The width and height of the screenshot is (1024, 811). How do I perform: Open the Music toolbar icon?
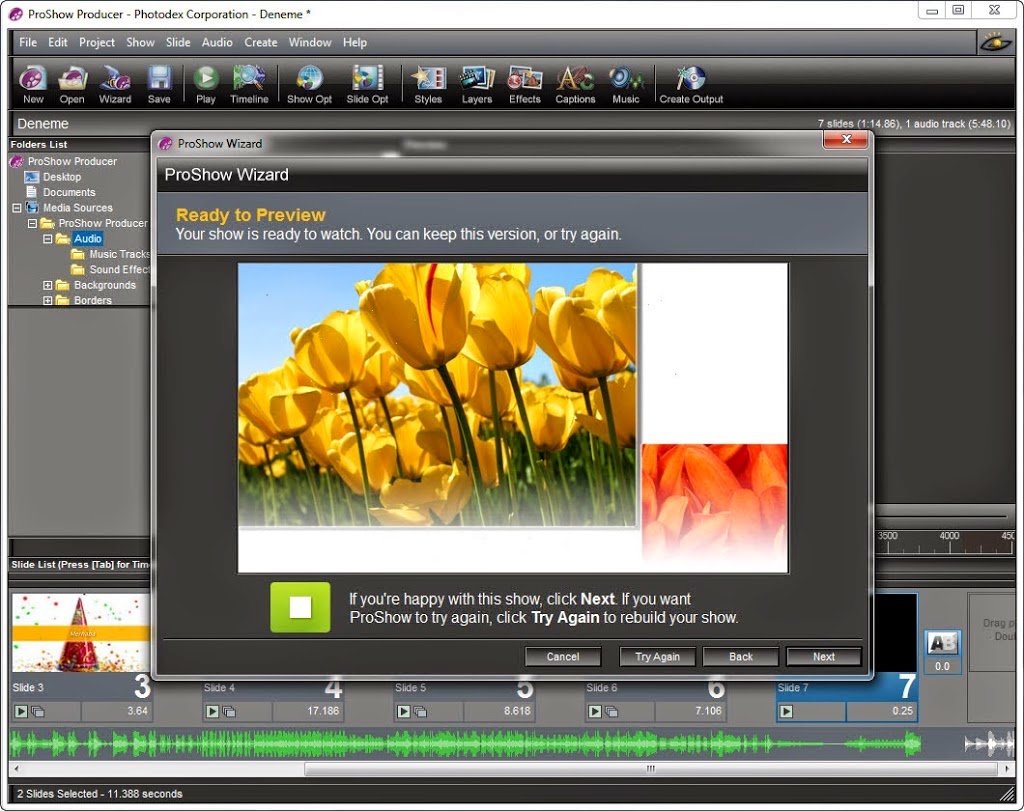click(626, 85)
